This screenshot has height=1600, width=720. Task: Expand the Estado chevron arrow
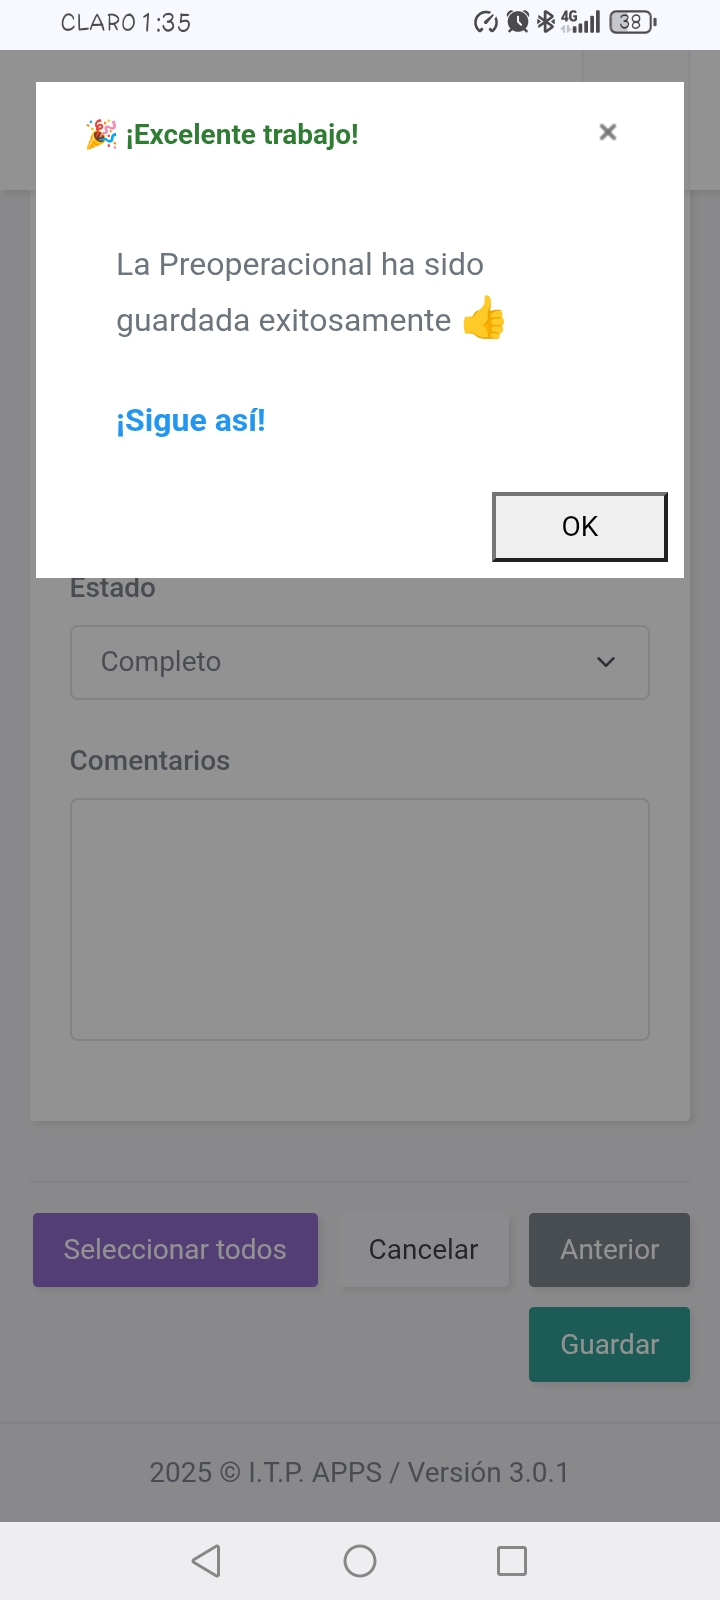pos(606,662)
